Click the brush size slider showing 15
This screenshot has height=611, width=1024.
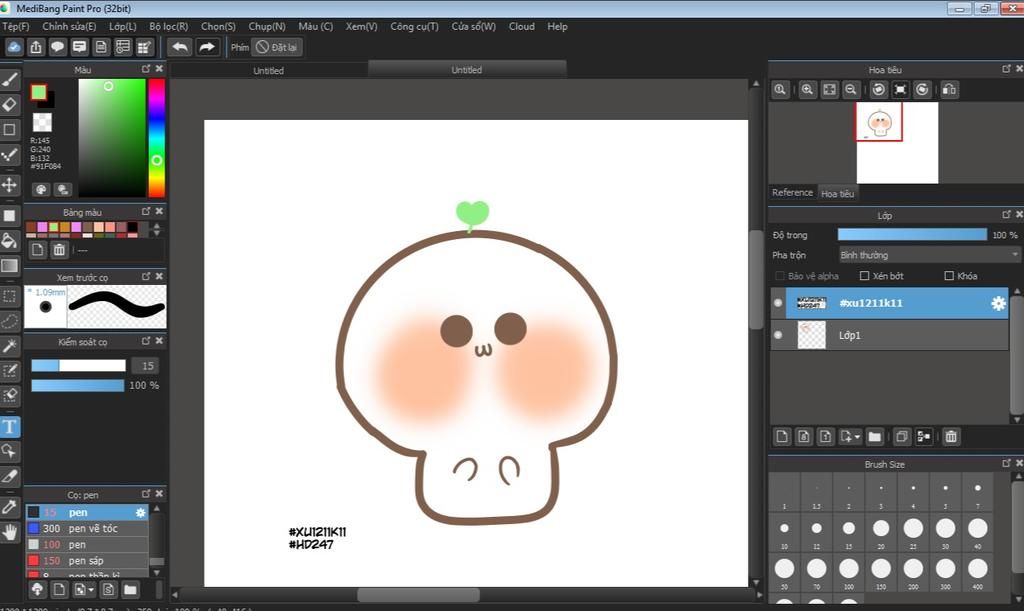click(78, 366)
